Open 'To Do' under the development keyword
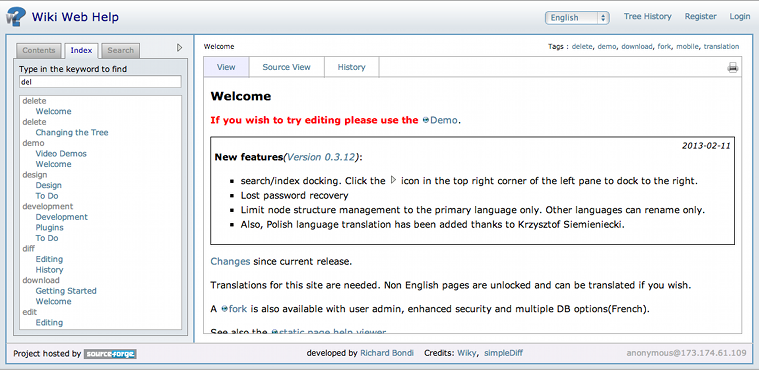Viewport: 759px width, 370px height. (x=47, y=238)
